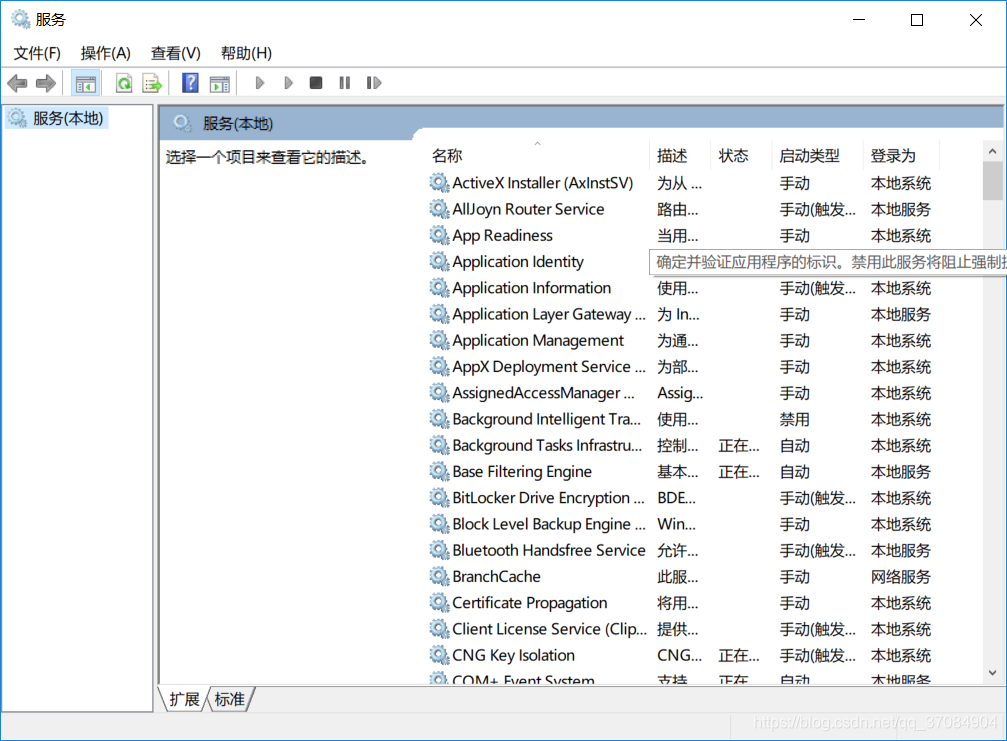Switch to the 标准 tab
The width and height of the screenshot is (1007, 741).
tap(230, 699)
